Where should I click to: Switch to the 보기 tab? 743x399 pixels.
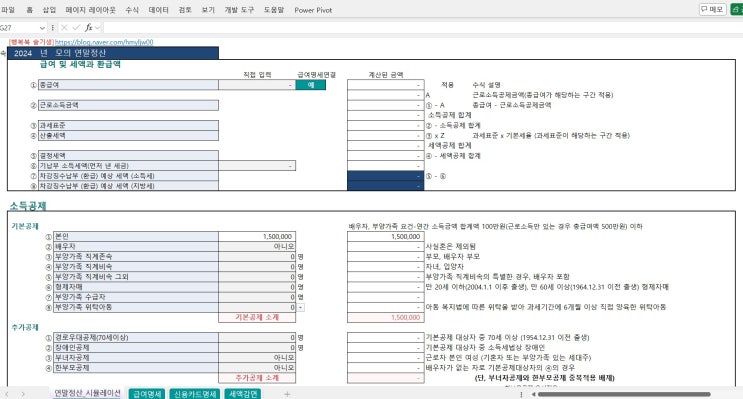coord(208,9)
